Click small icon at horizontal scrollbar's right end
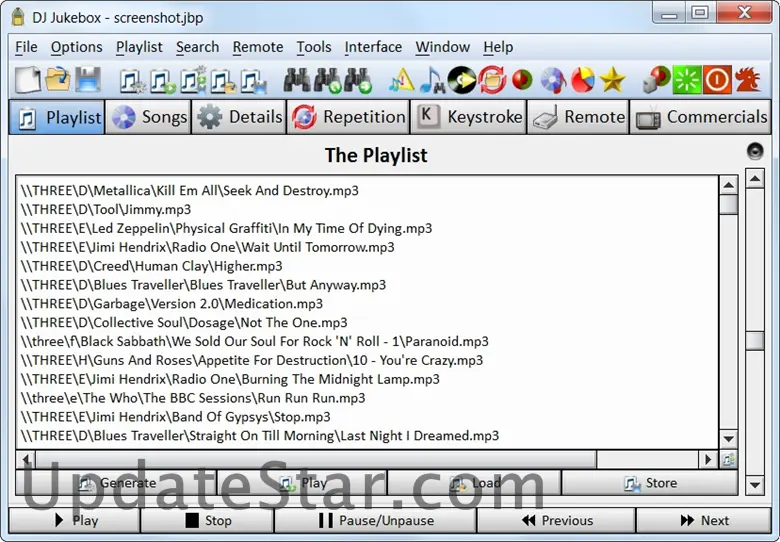Viewport: 780px width, 542px height. (729, 459)
